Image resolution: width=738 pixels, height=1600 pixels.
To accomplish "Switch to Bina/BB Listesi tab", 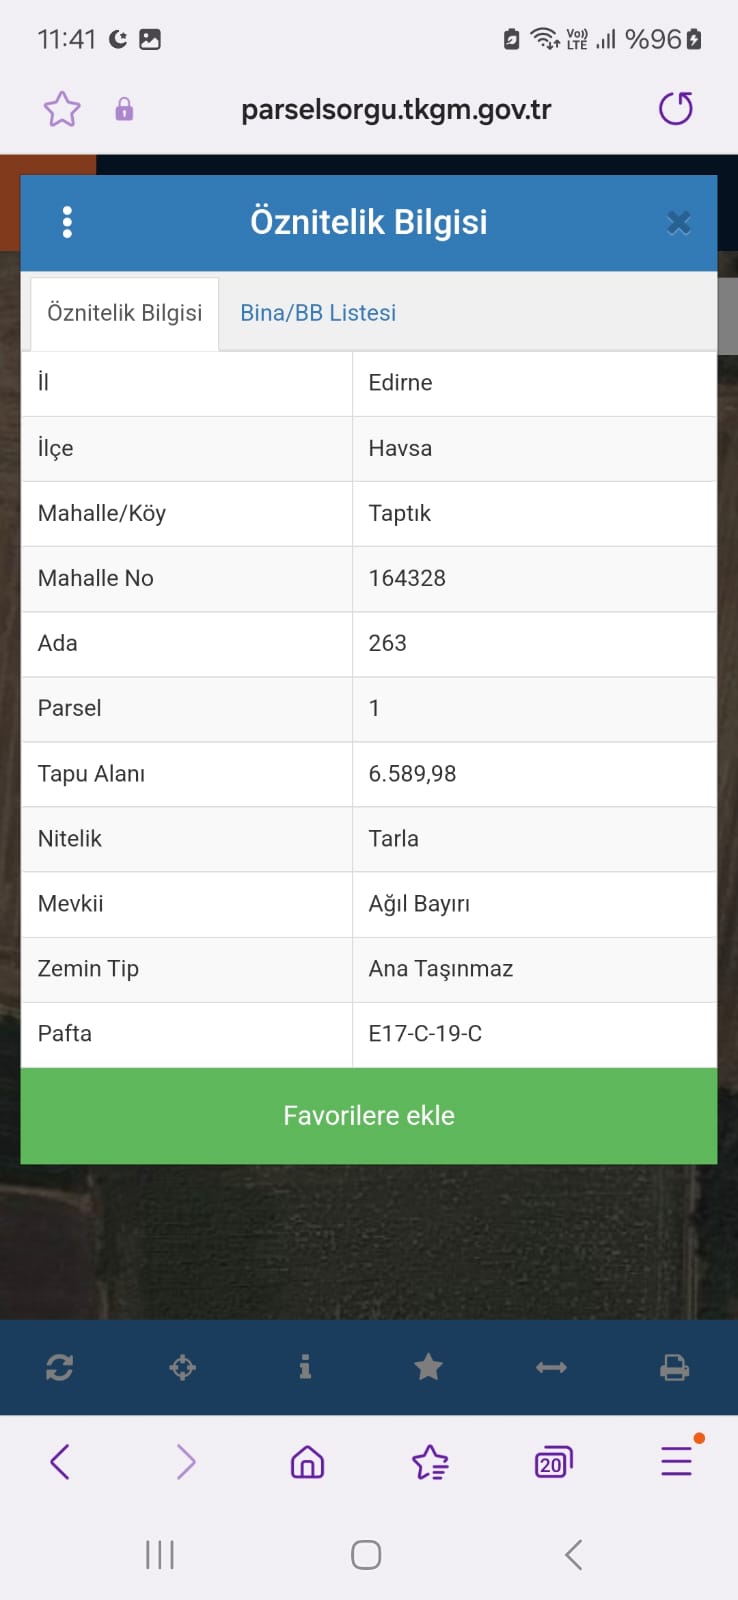I will pos(318,313).
